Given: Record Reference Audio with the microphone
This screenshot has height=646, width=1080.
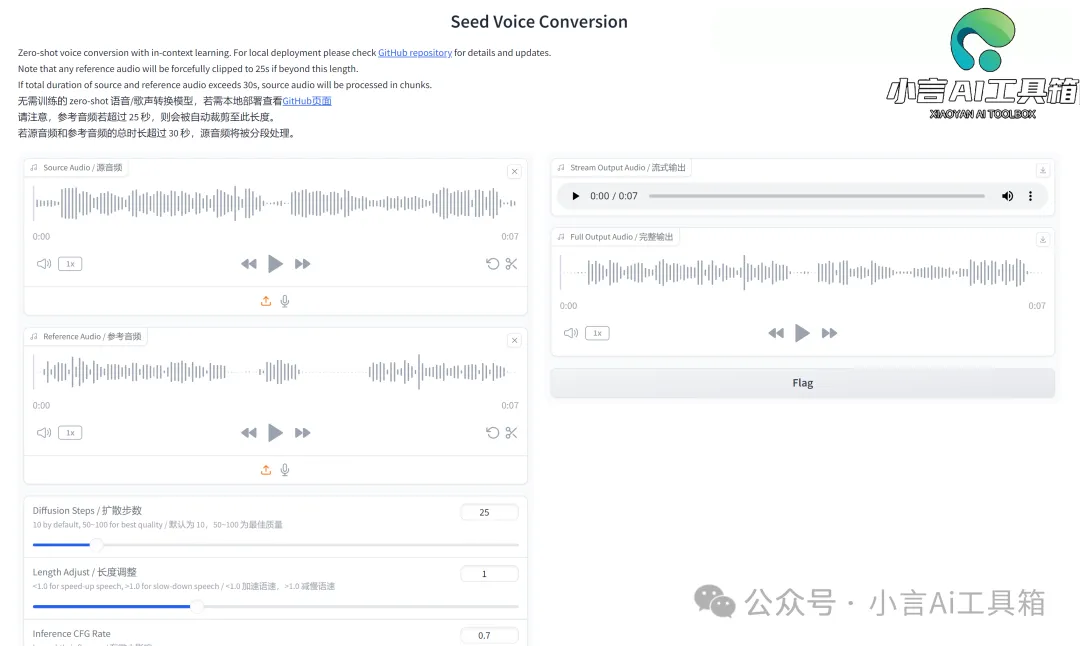Looking at the screenshot, I should (x=285, y=470).
